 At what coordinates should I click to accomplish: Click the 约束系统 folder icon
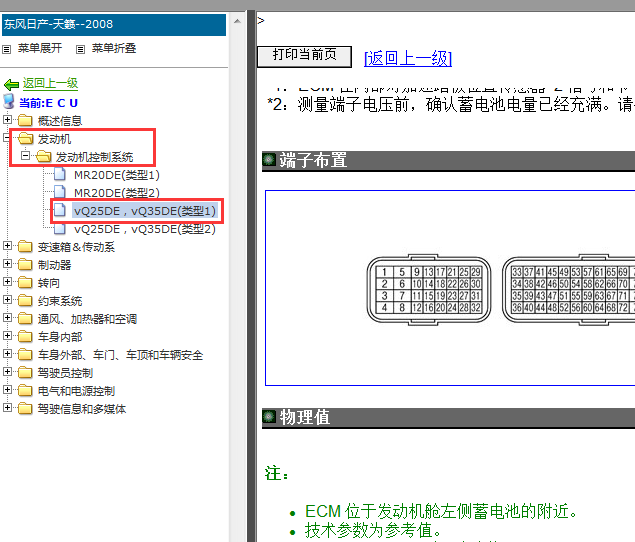point(25,301)
